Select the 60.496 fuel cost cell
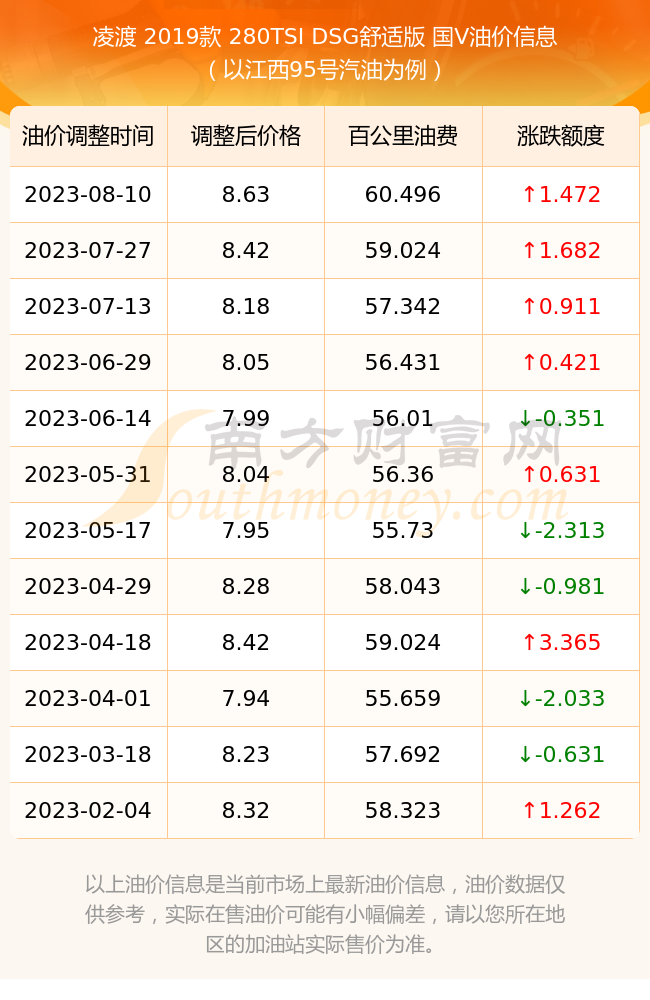Image resolution: width=650 pixels, height=1000 pixels. coord(403,195)
